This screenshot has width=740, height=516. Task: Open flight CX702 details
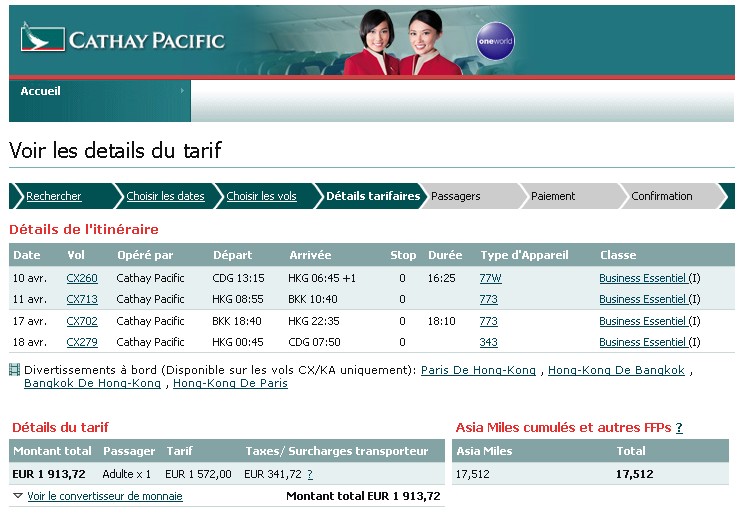click(82, 321)
